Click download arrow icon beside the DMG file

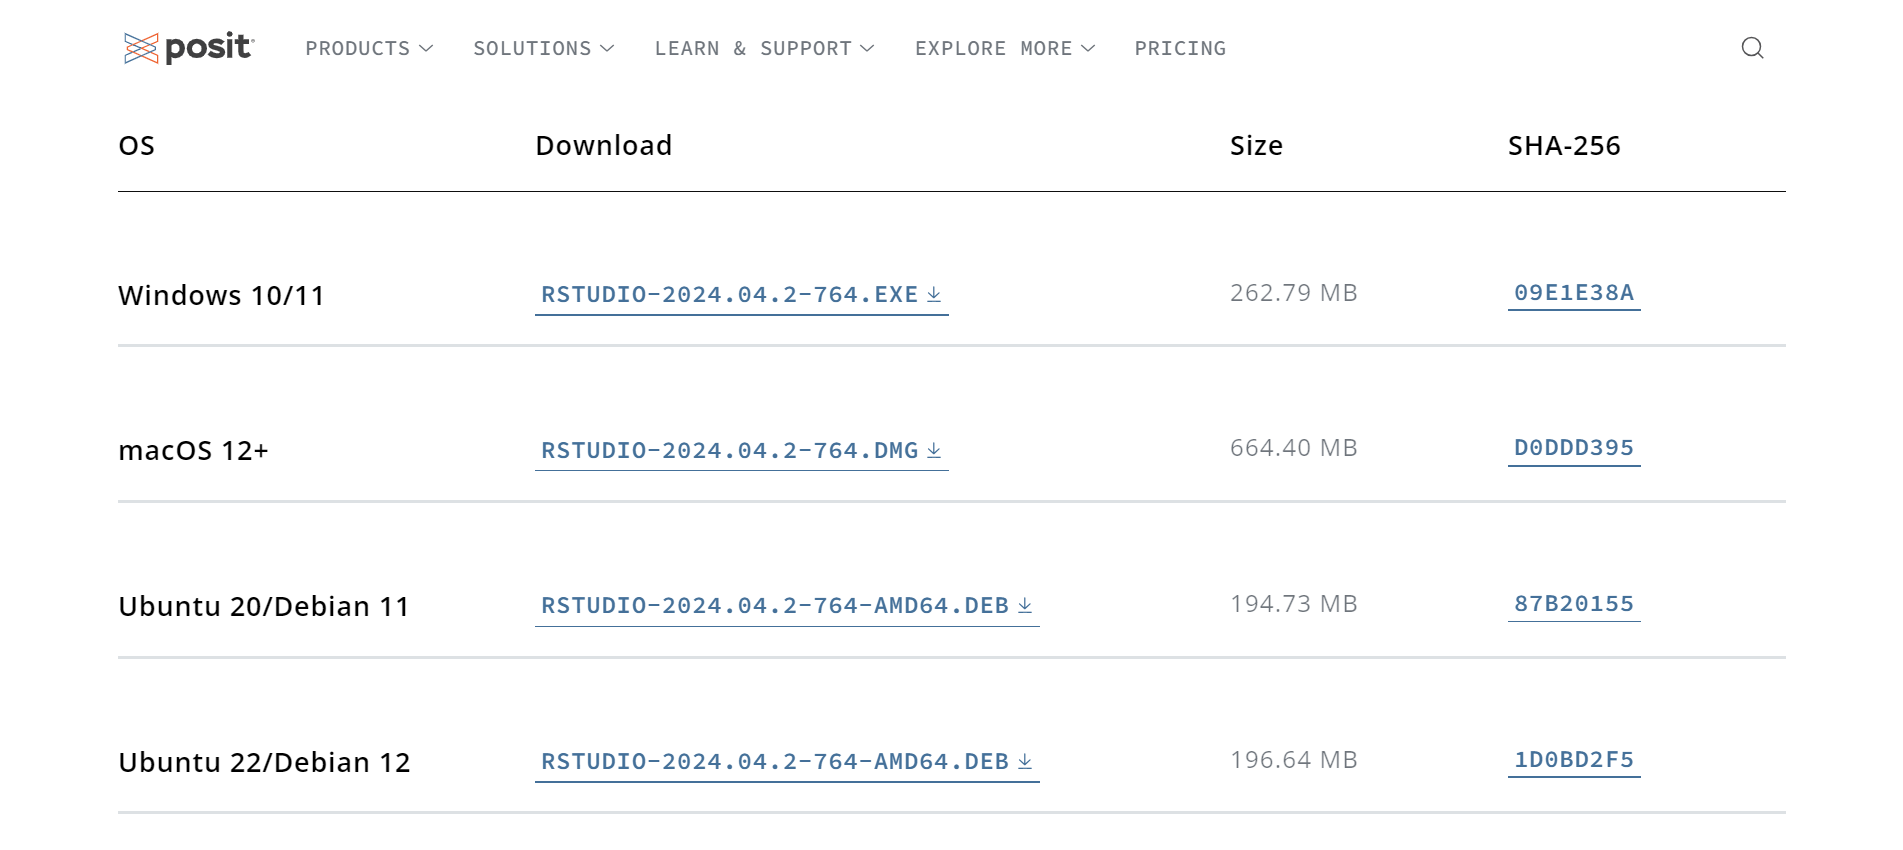[934, 450]
